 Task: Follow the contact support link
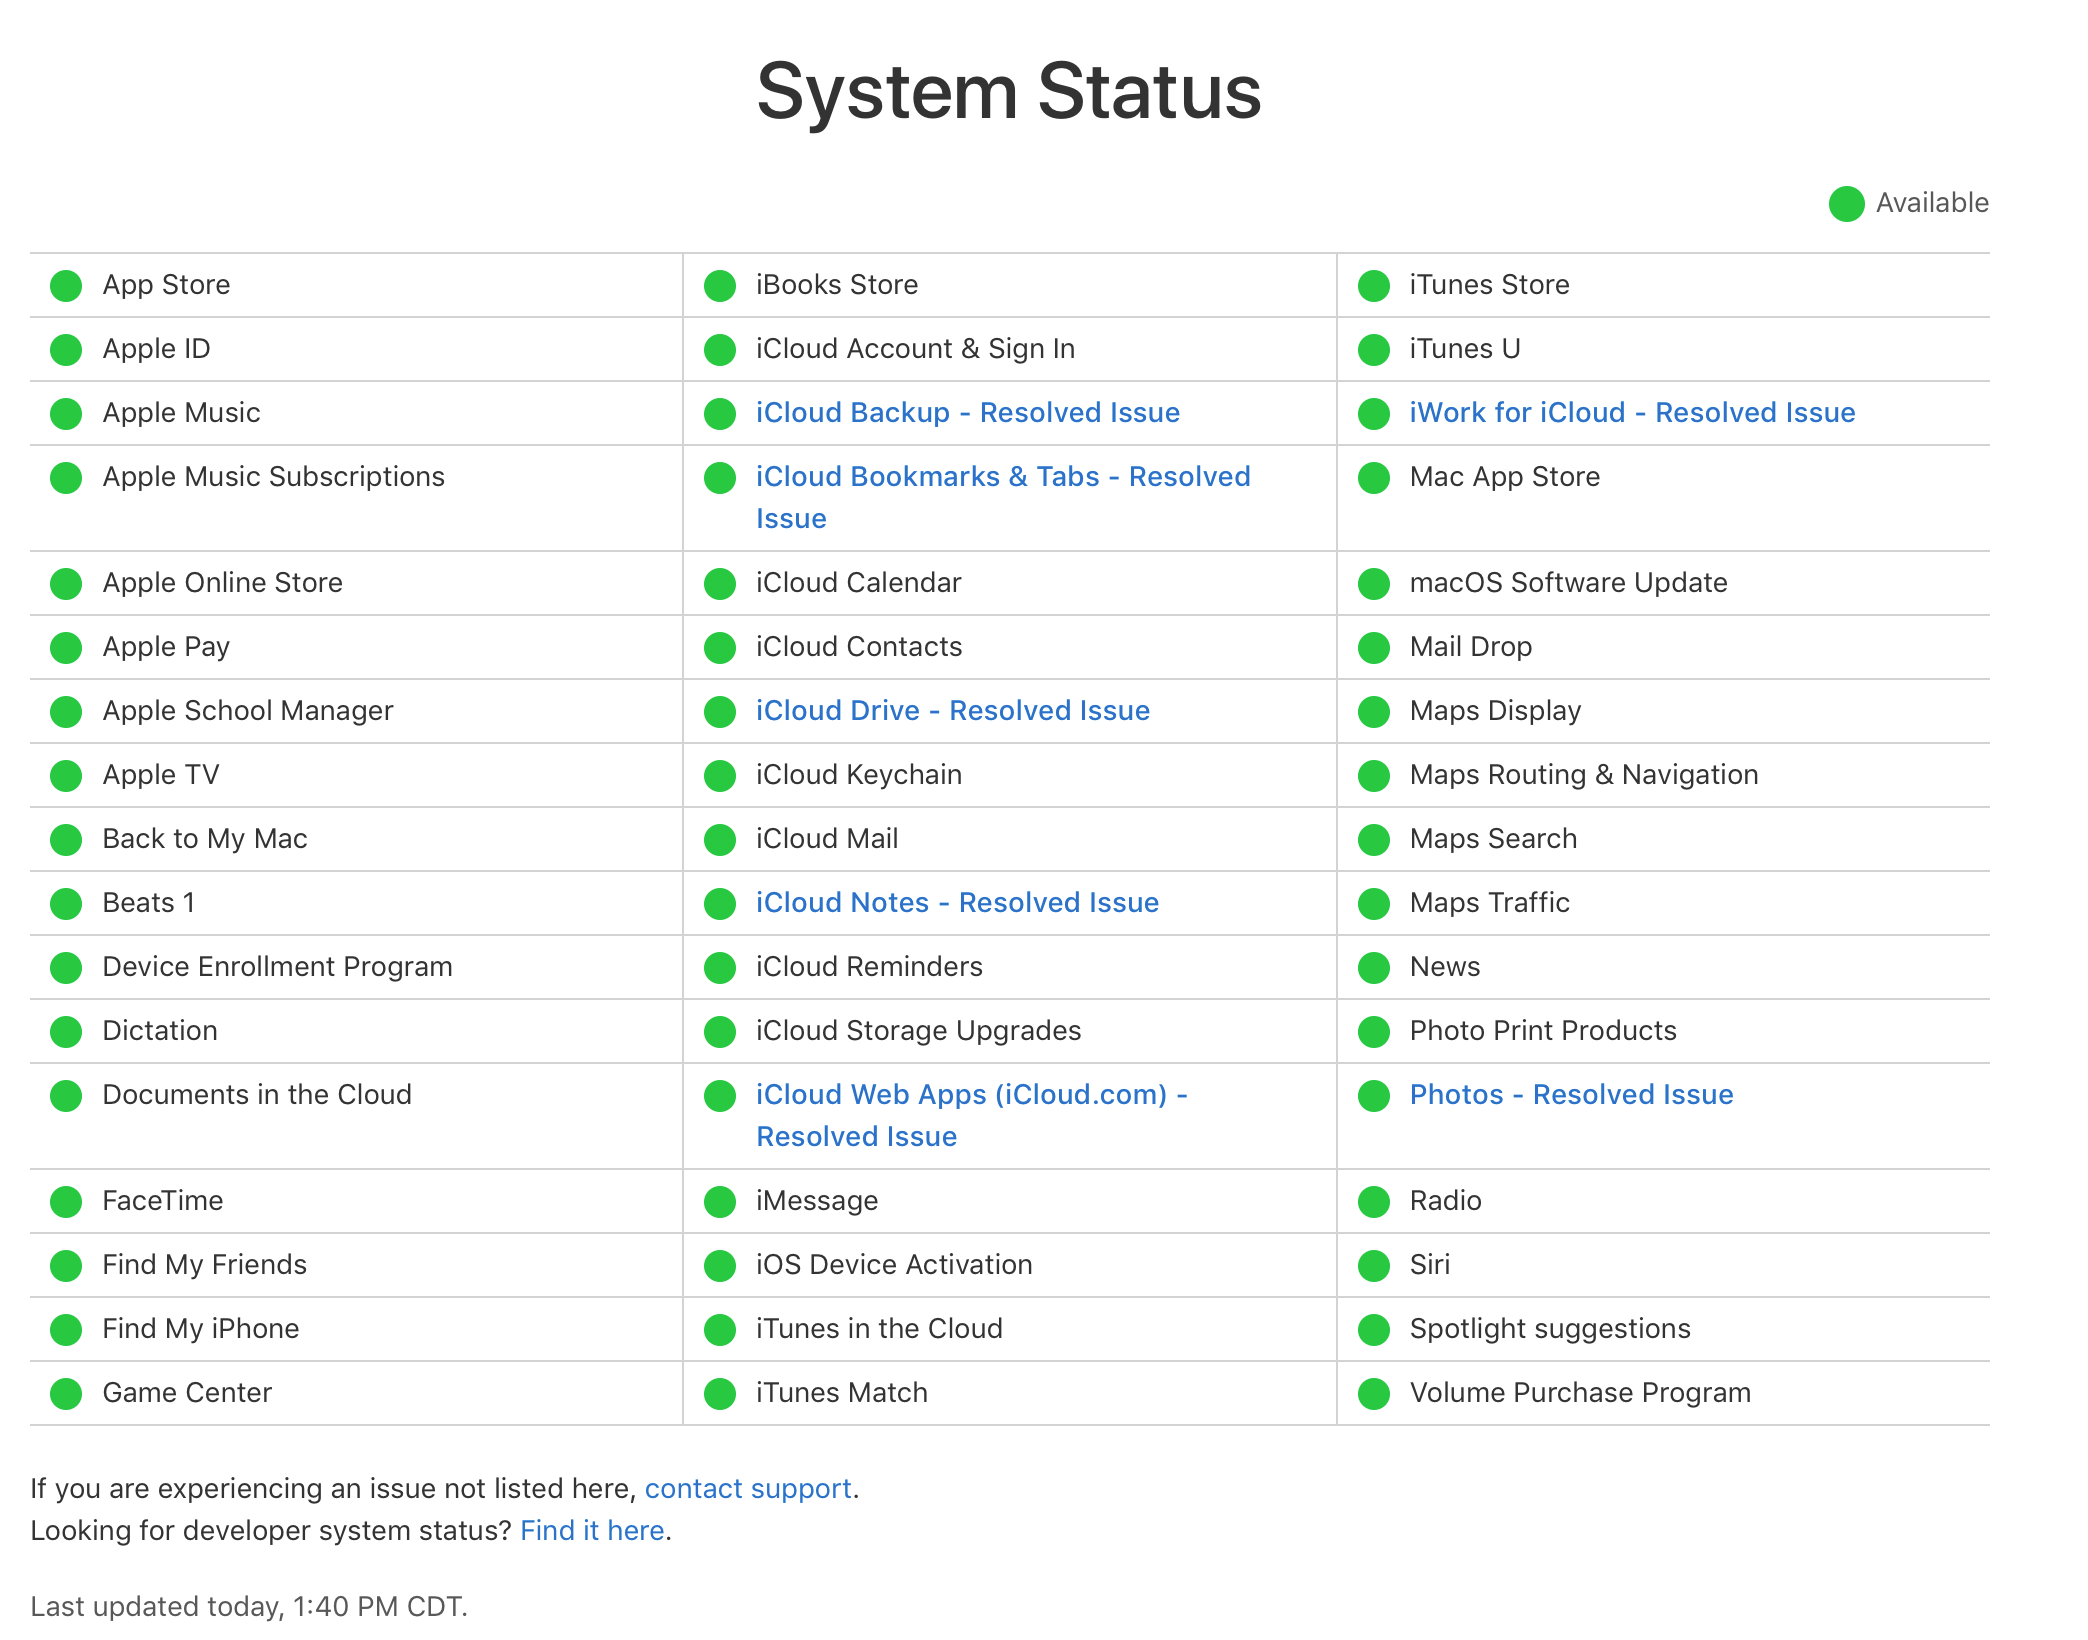[x=748, y=1489]
